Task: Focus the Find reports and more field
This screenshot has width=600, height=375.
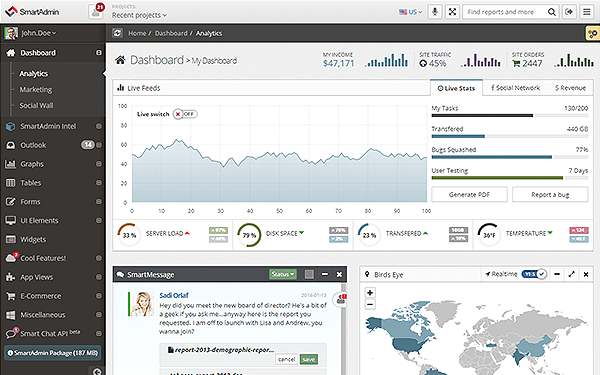Action: pyautogui.click(x=504, y=12)
